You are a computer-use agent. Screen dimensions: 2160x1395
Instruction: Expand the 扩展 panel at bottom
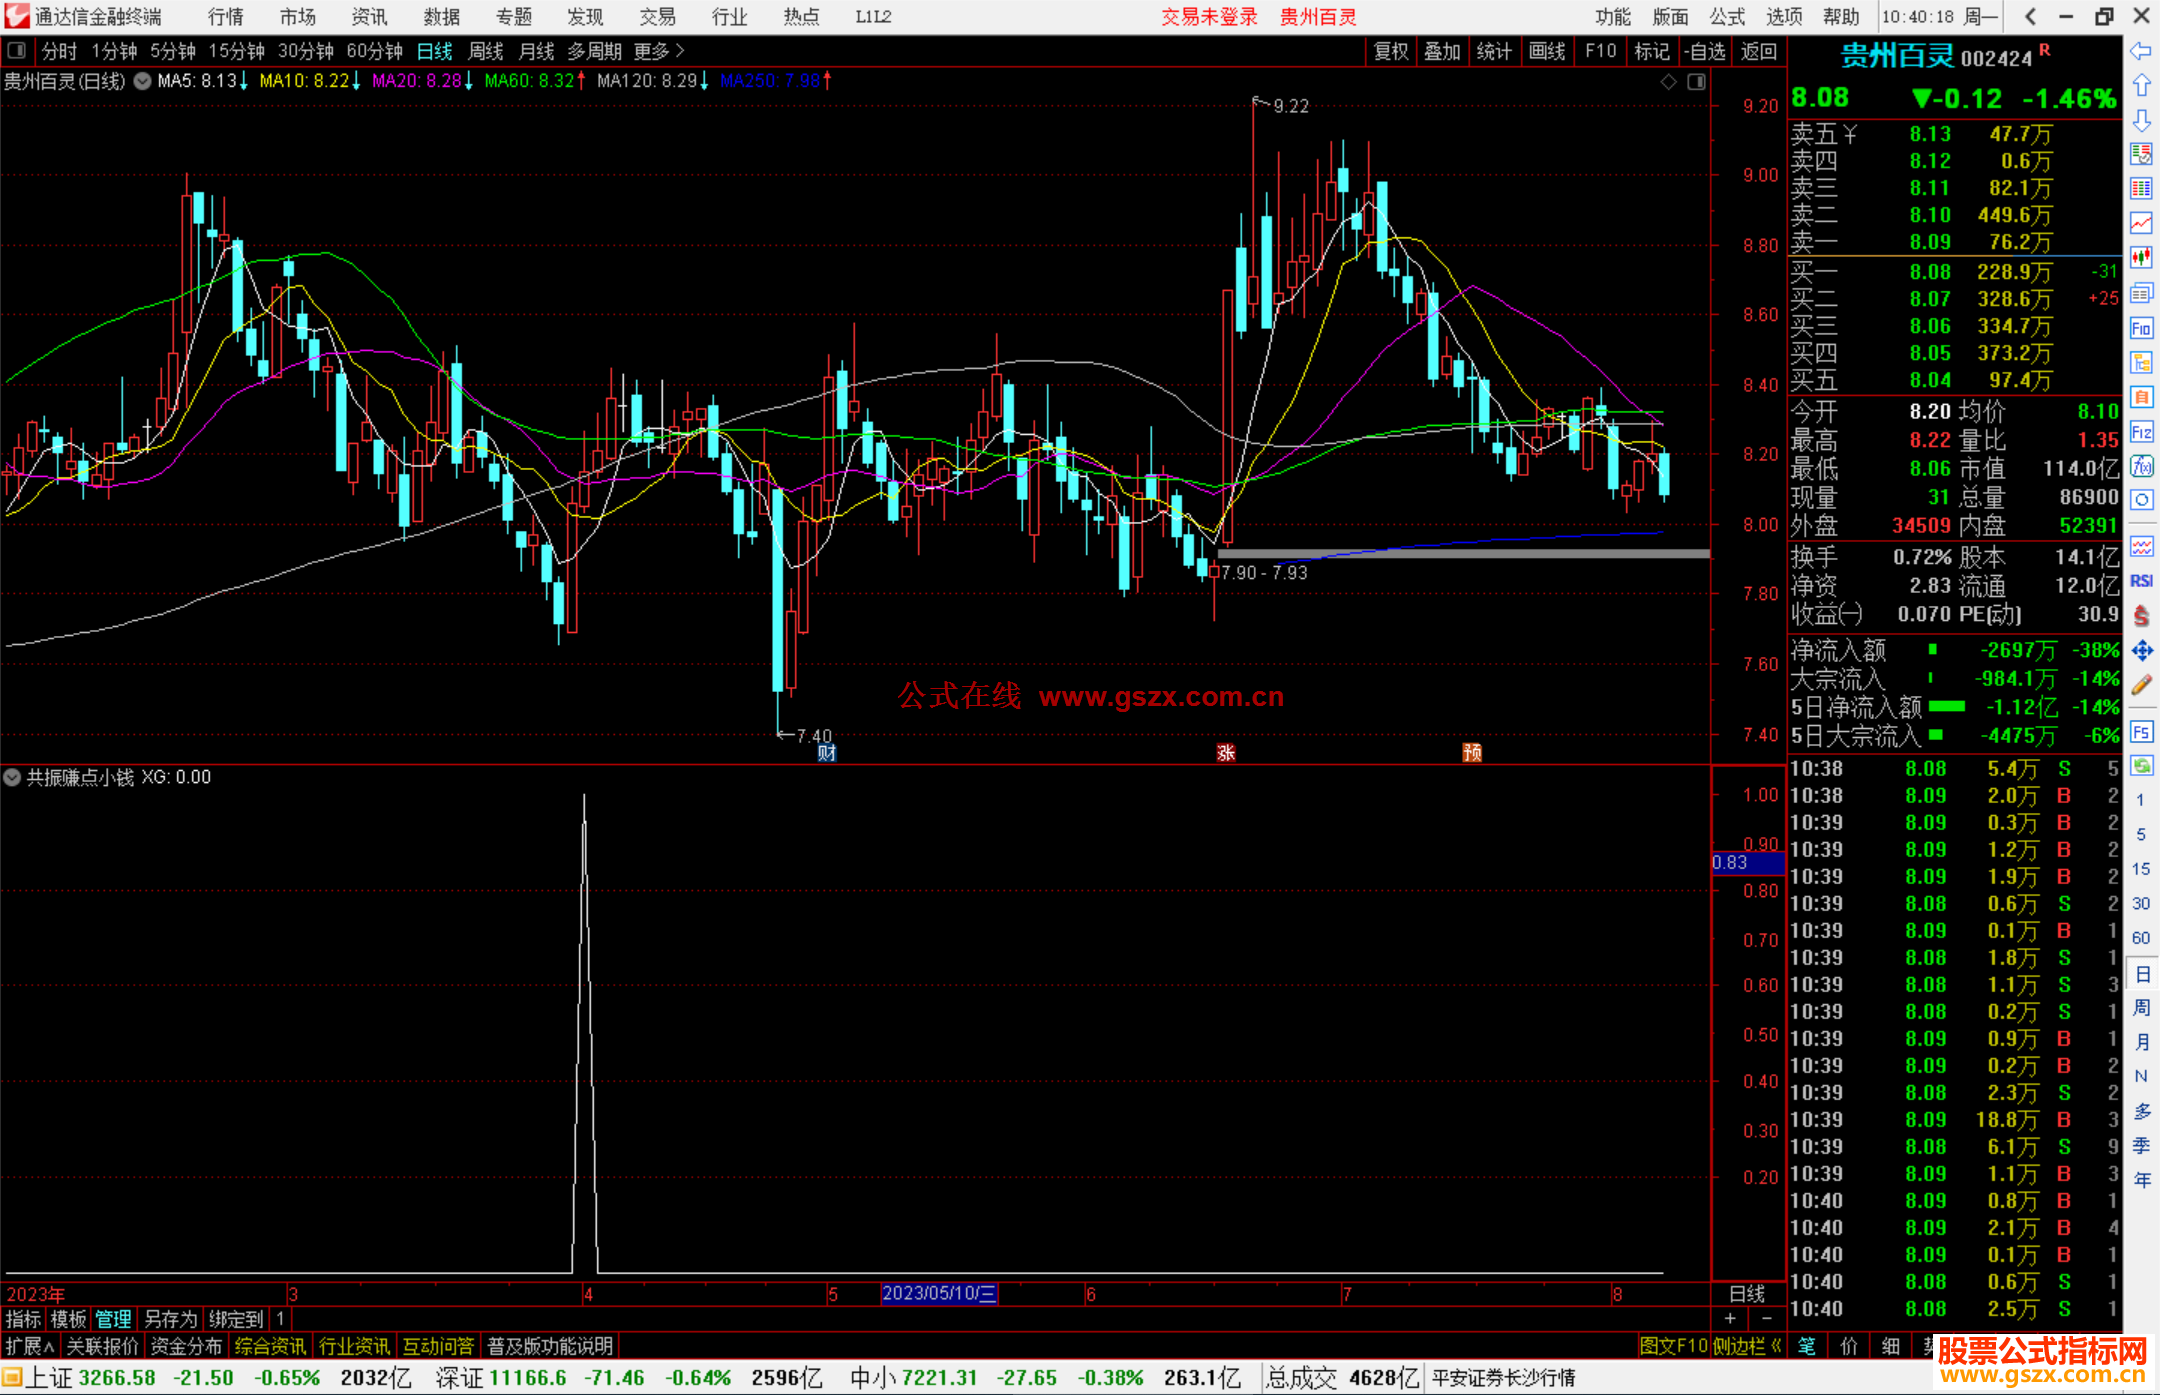30,1346
